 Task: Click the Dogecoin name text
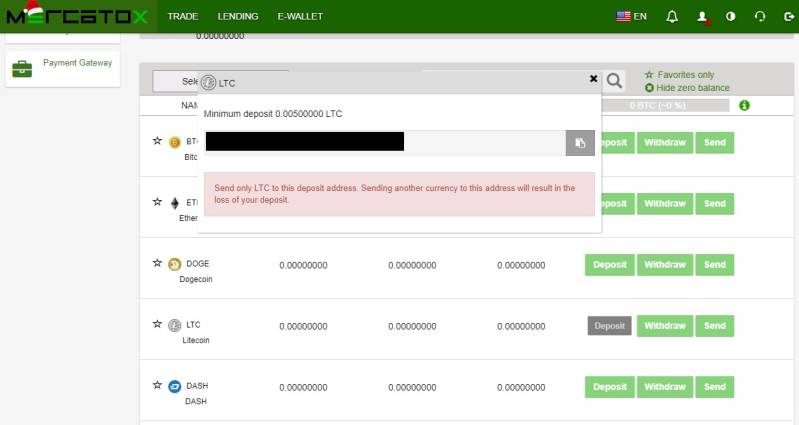pos(196,279)
